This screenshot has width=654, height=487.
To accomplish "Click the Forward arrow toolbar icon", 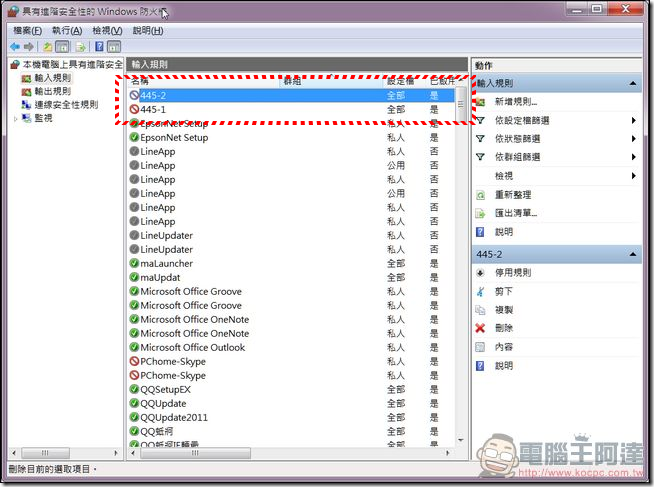I will point(28,47).
